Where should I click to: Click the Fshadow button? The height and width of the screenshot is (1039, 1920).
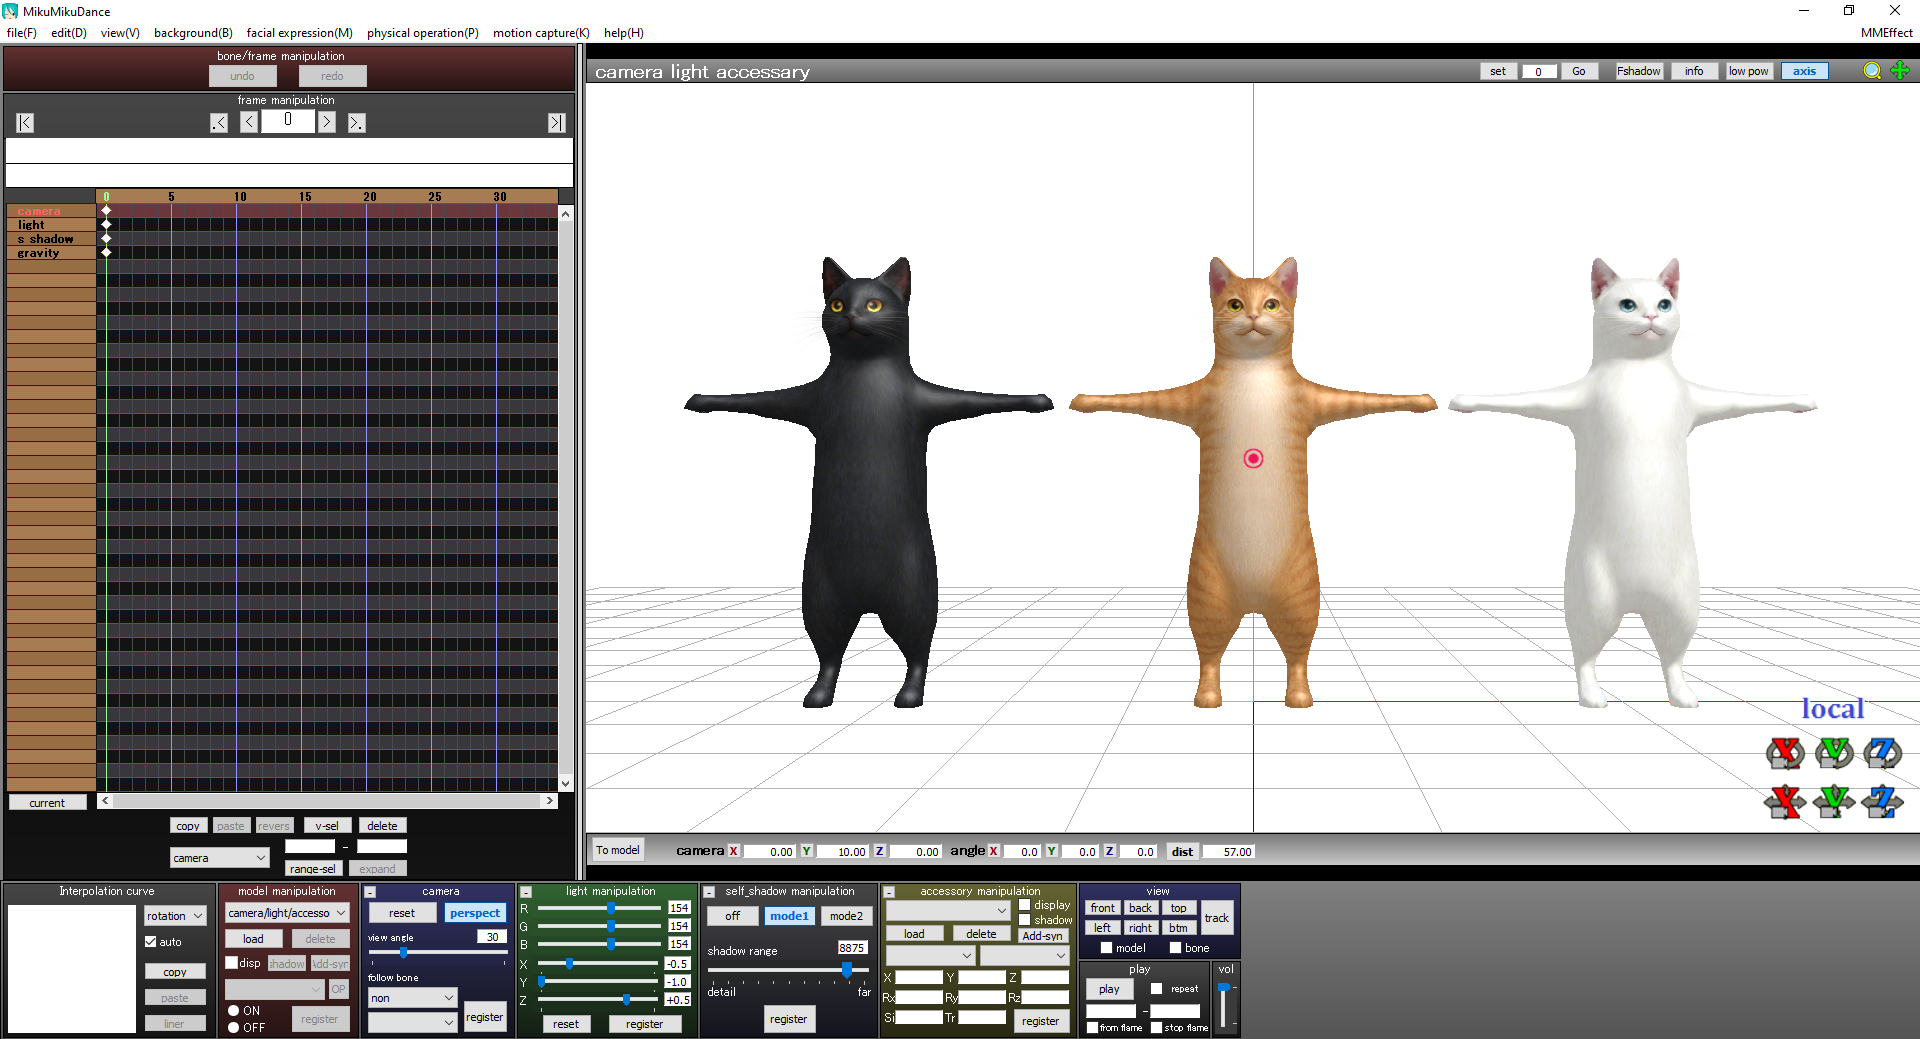tap(1639, 71)
